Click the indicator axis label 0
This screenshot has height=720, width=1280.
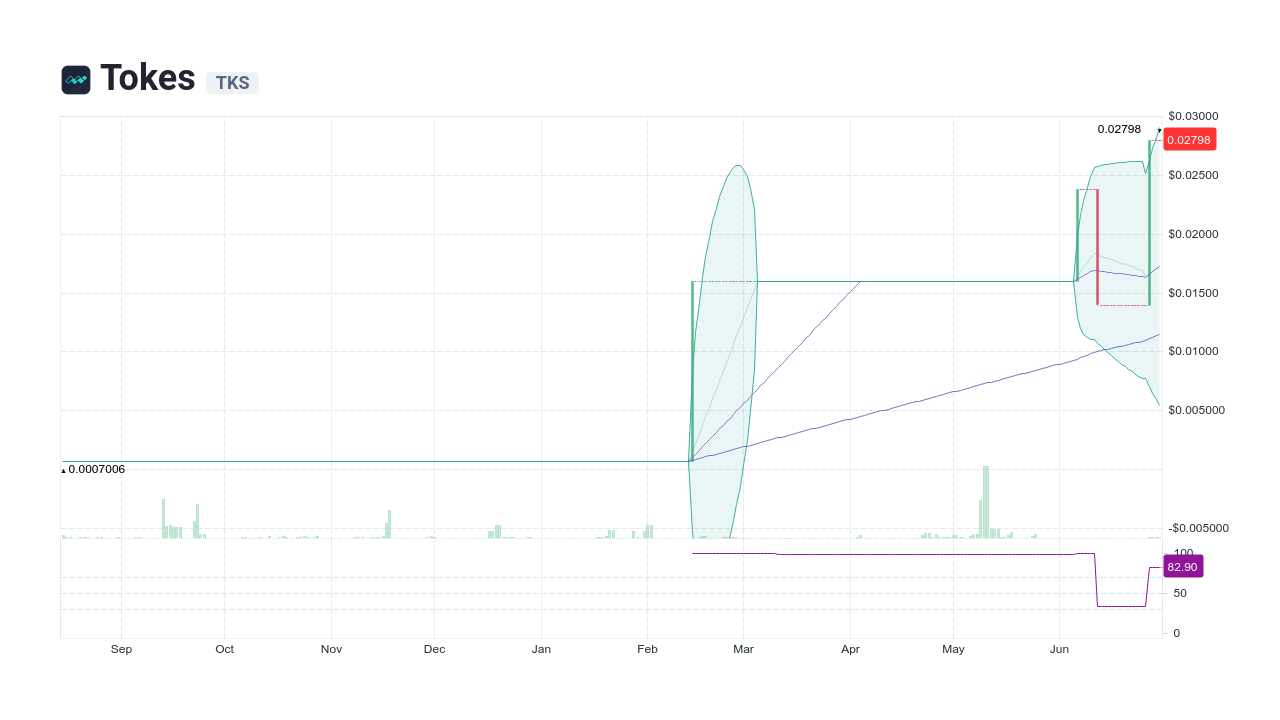pyautogui.click(x=1177, y=633)
